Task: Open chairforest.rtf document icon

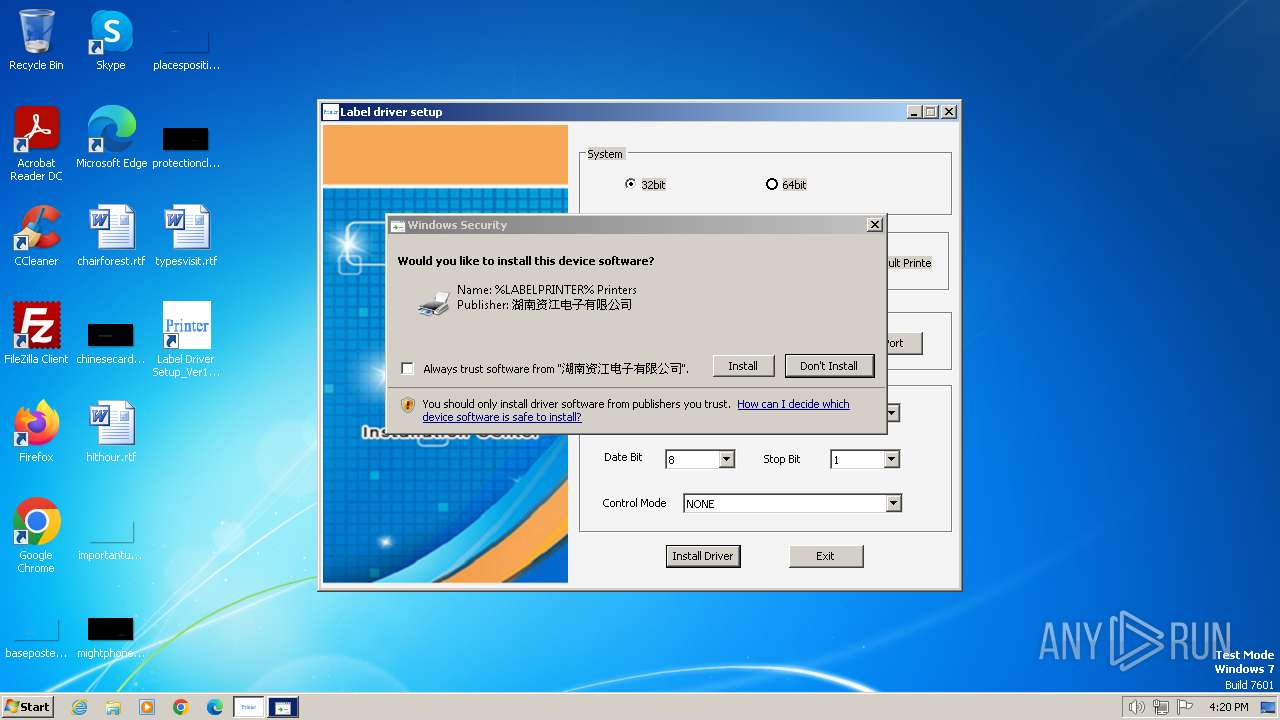Action: [x=111, y=236]
